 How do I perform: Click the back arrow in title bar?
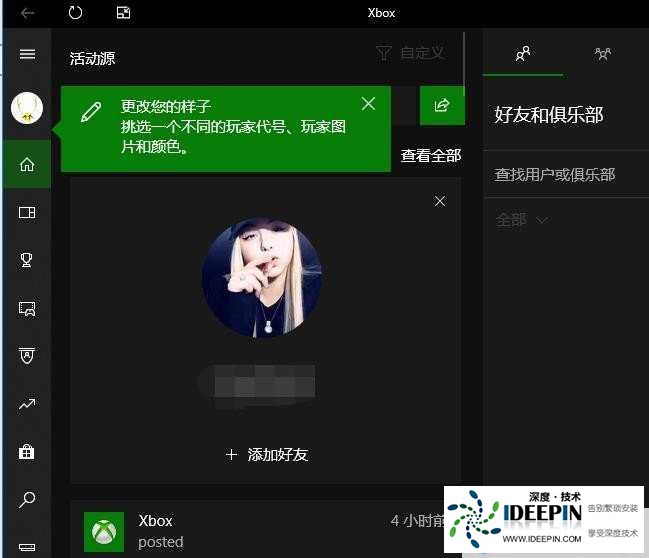tap(27, 13)
